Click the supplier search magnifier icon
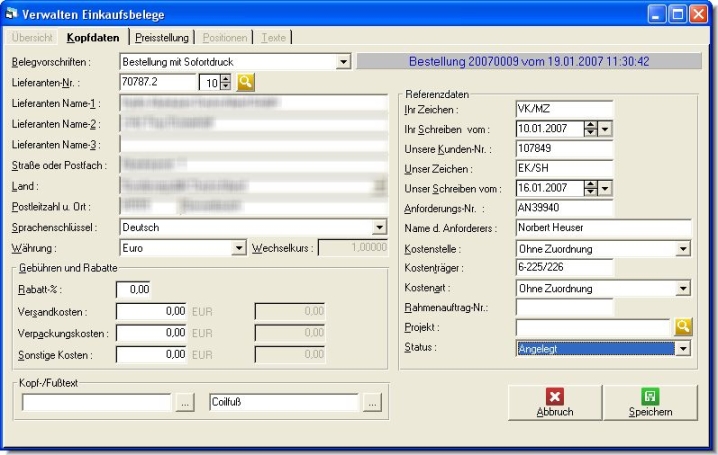This screenshot has height=455, width=718. click(x=246, y=83)
